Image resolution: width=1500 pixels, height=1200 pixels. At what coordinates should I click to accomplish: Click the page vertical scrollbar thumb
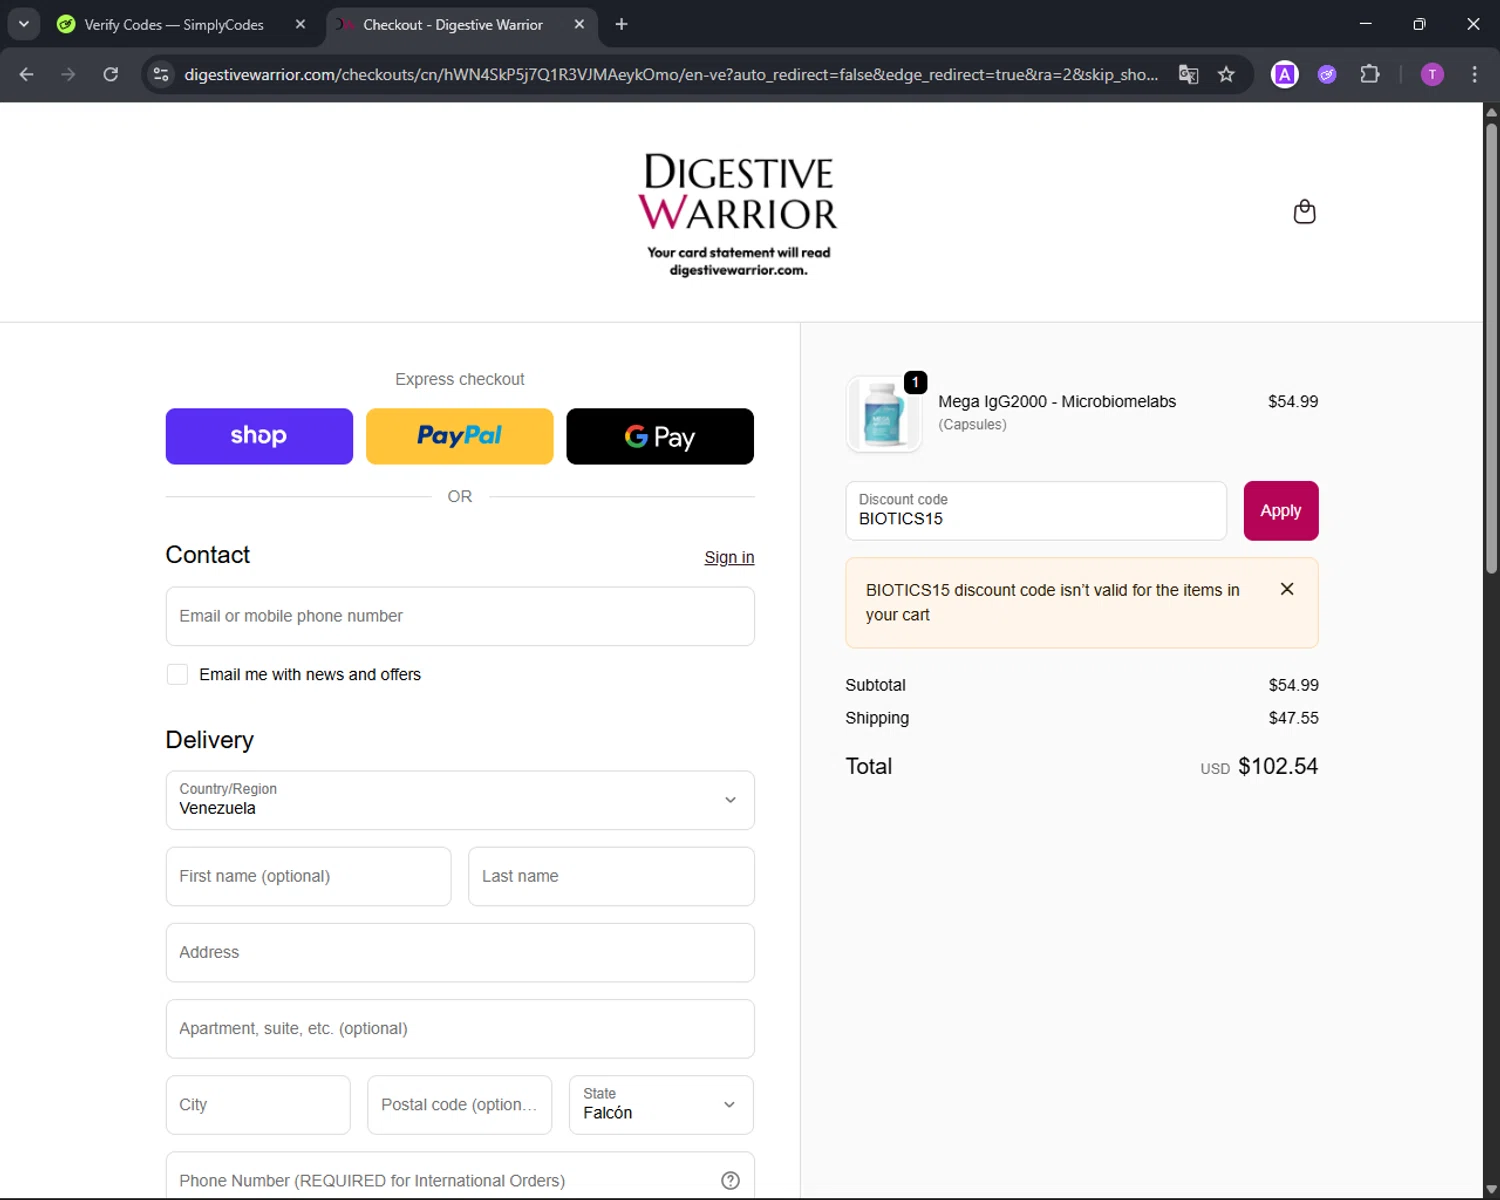click(x=1491, y=348)
